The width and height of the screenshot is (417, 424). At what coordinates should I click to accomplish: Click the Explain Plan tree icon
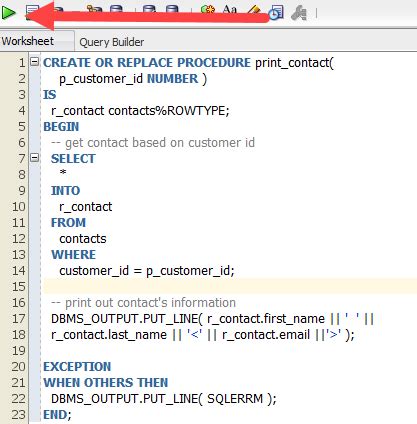(94, 9)
